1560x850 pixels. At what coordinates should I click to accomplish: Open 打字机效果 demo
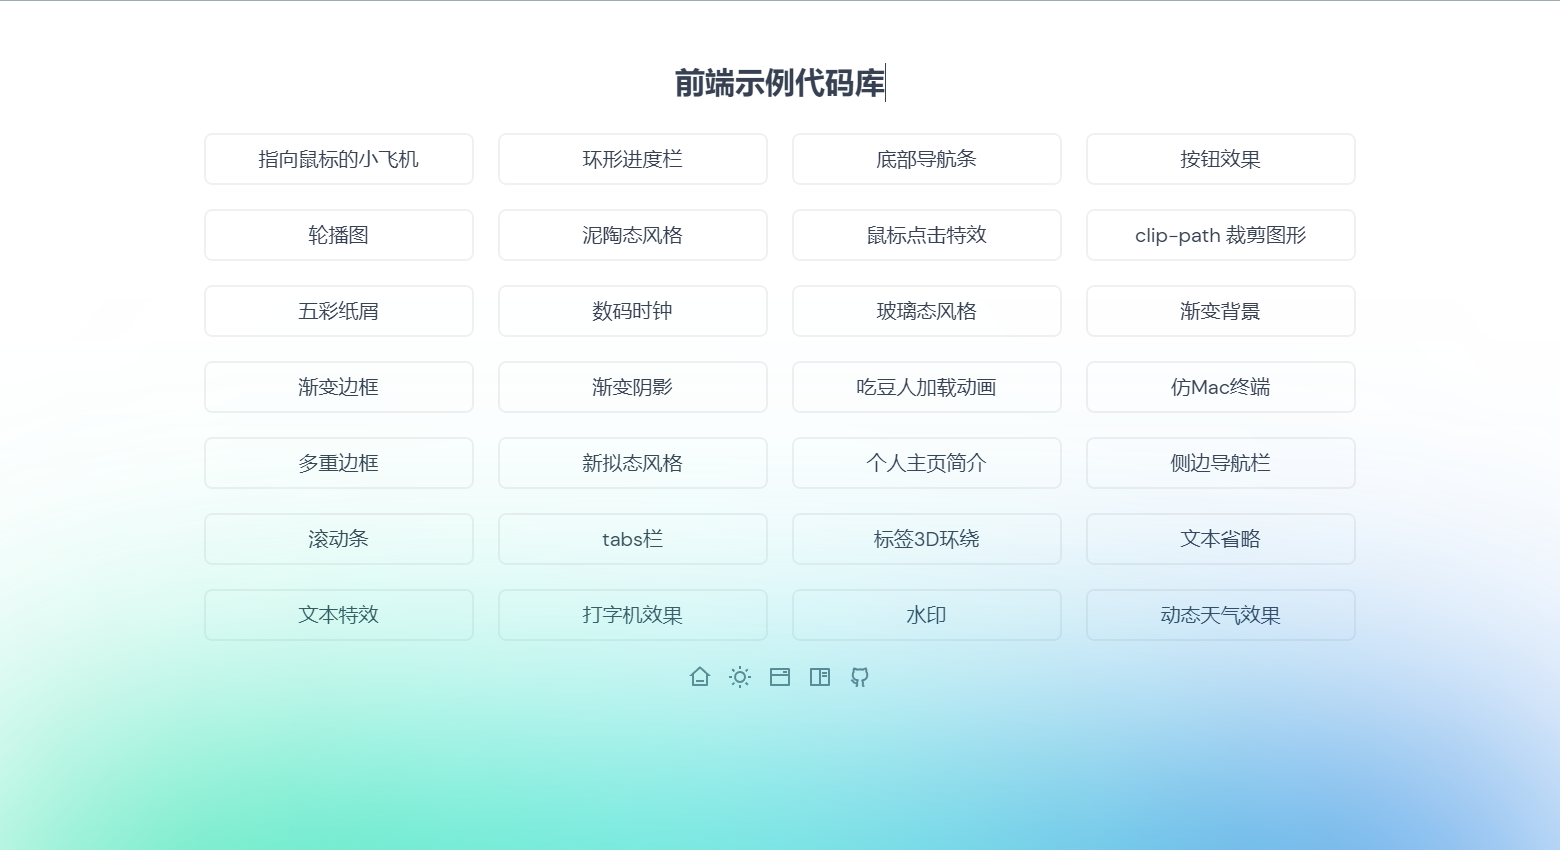click(x=633, y=615)
